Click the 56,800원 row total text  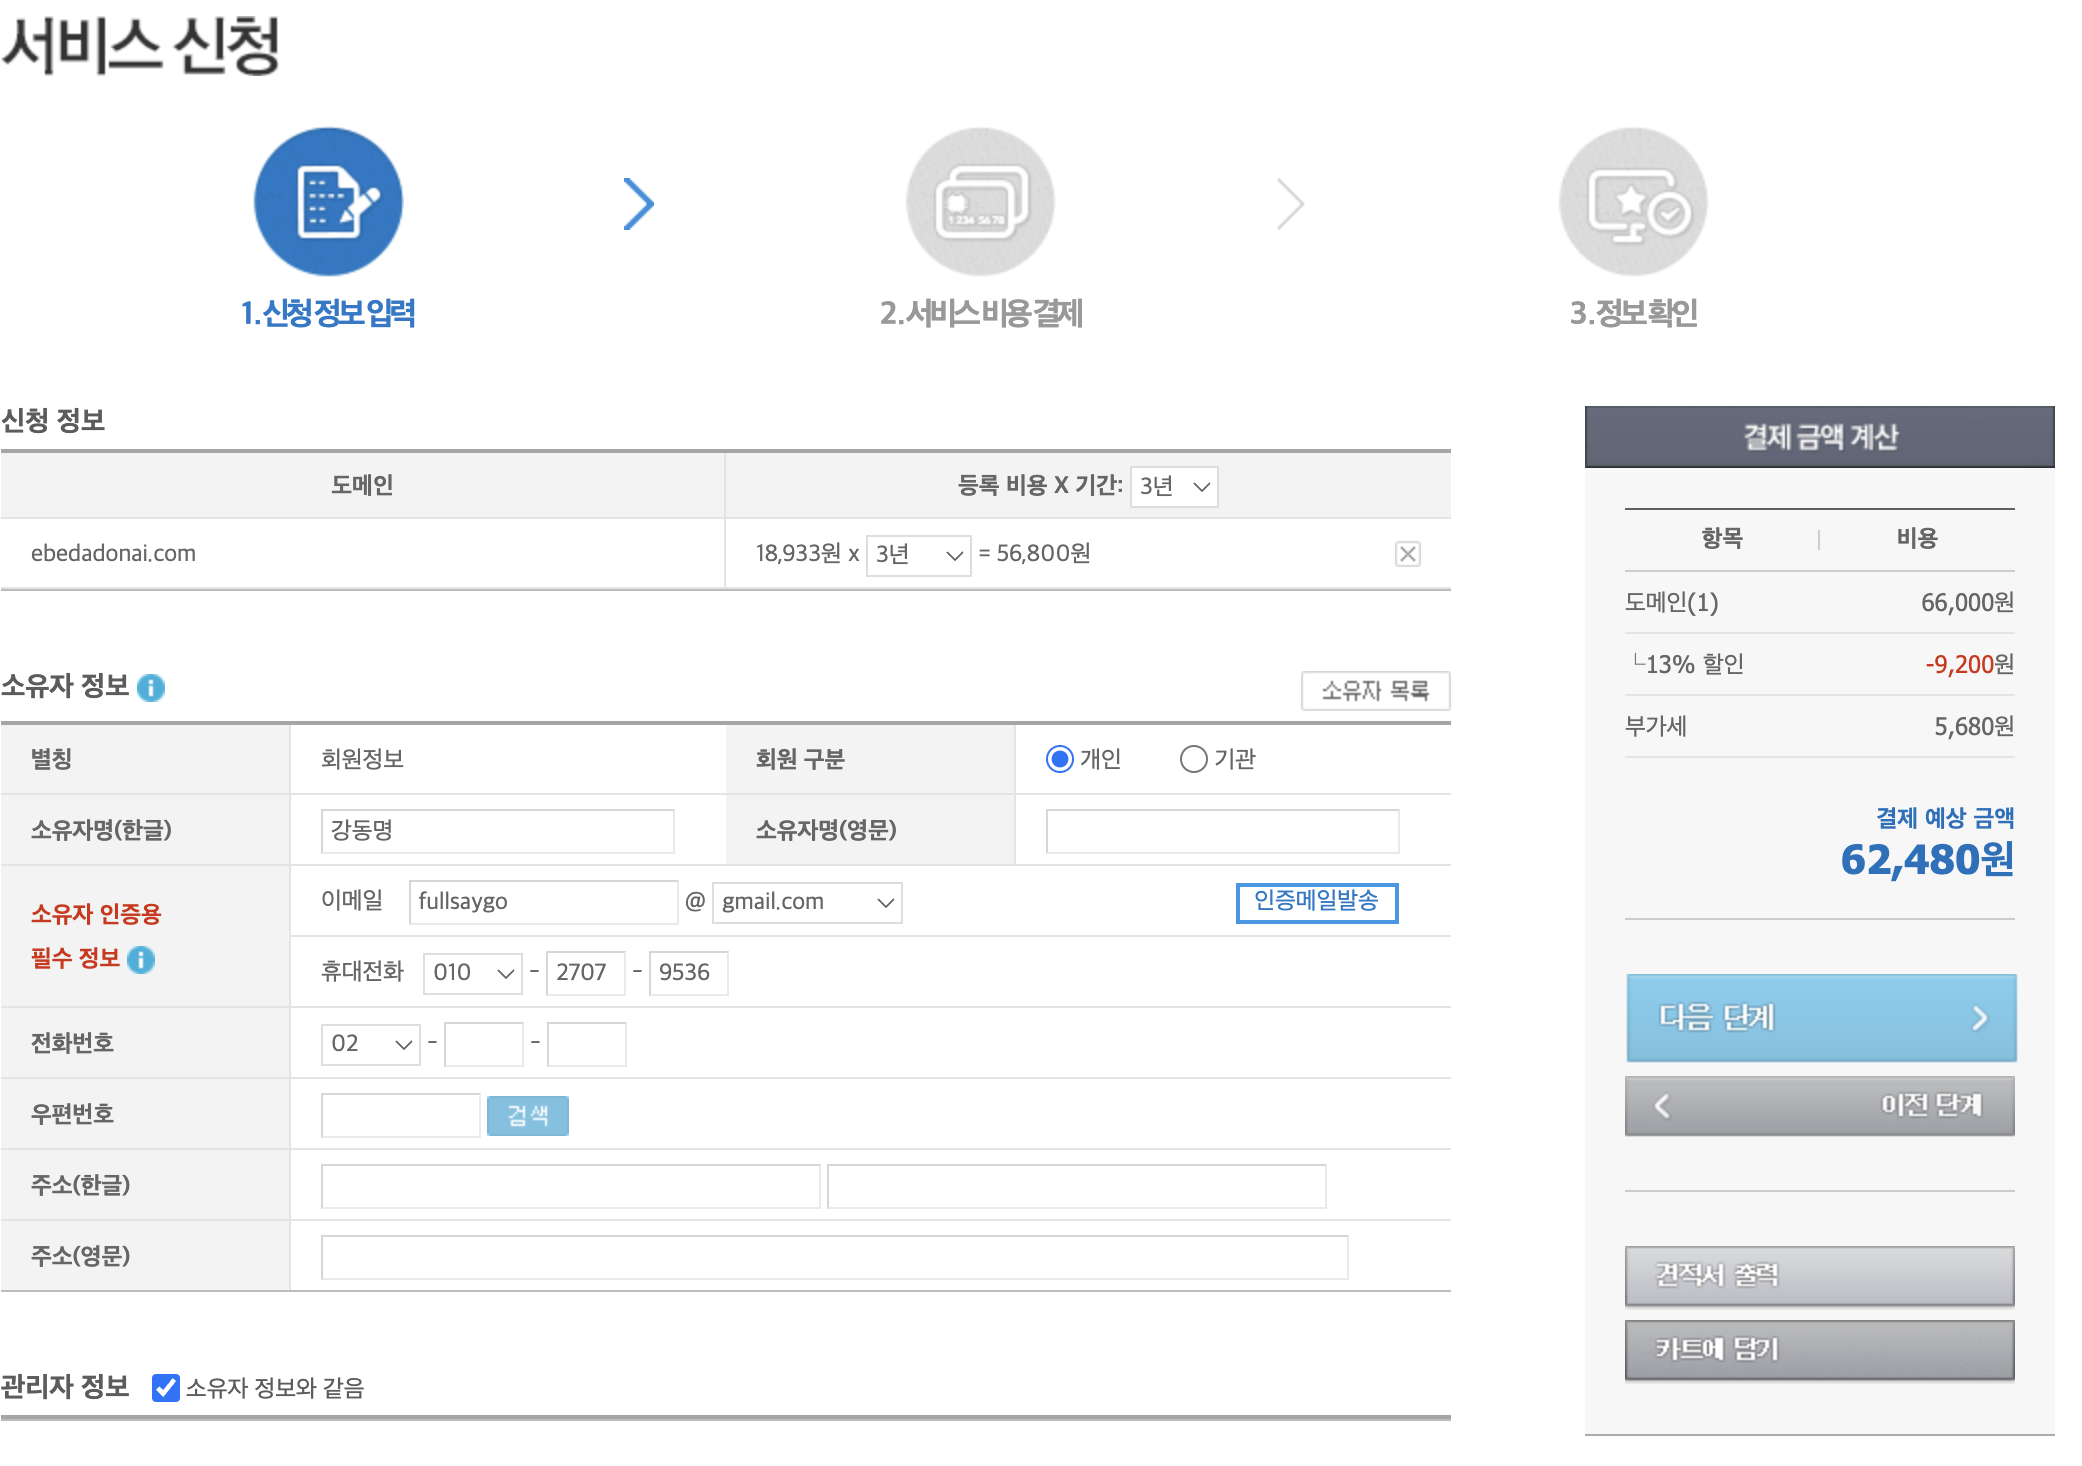[1043, 554]
